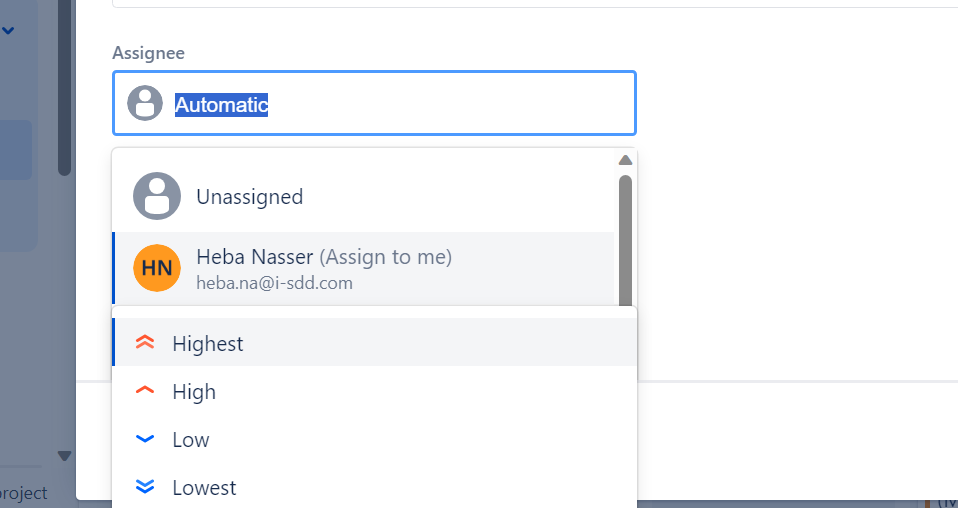Click the assignee list scroll-up arrow
958x508 pixels.
click(x=625, y=160)
